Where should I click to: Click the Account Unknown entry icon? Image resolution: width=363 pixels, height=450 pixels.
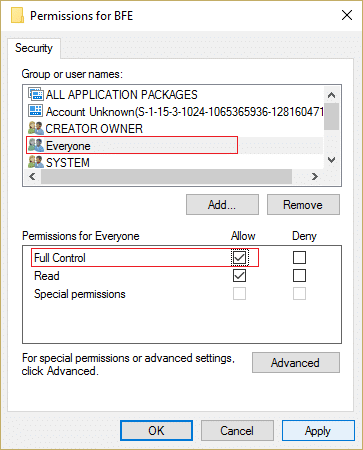(x=36, y=111)
